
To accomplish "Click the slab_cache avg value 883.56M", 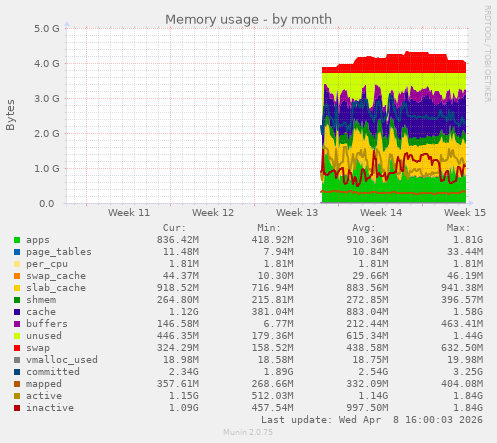I will point(367,288).
